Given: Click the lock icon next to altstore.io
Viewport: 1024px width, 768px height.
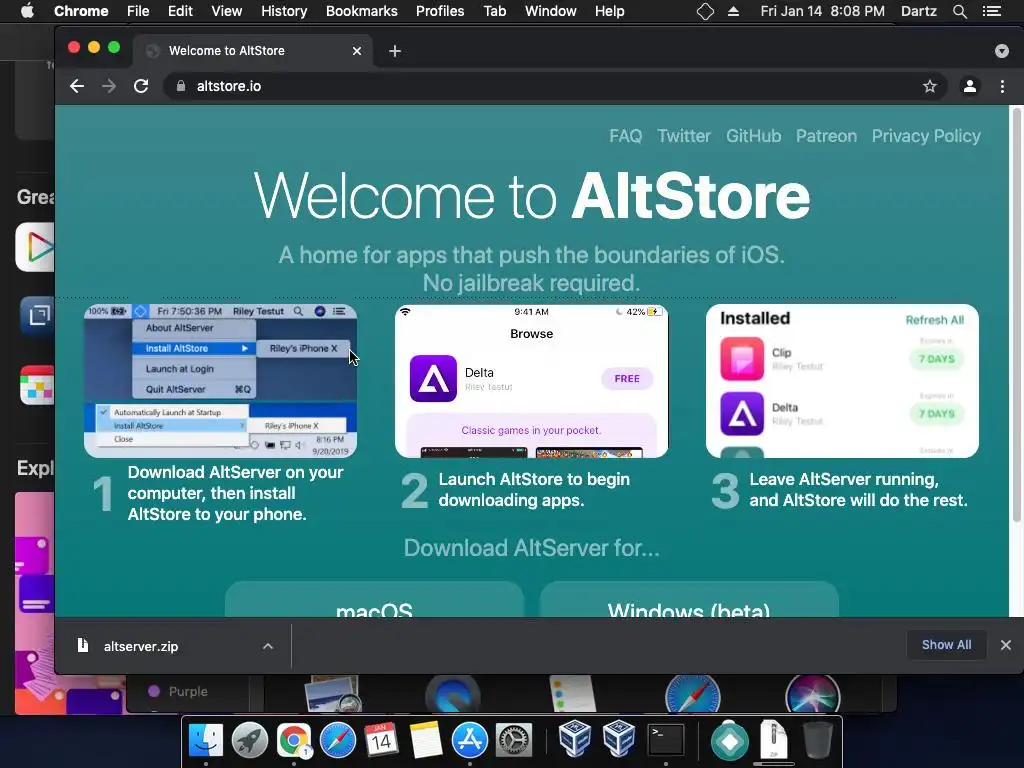Looking at the screenshot, I should (x=181, y=86).
